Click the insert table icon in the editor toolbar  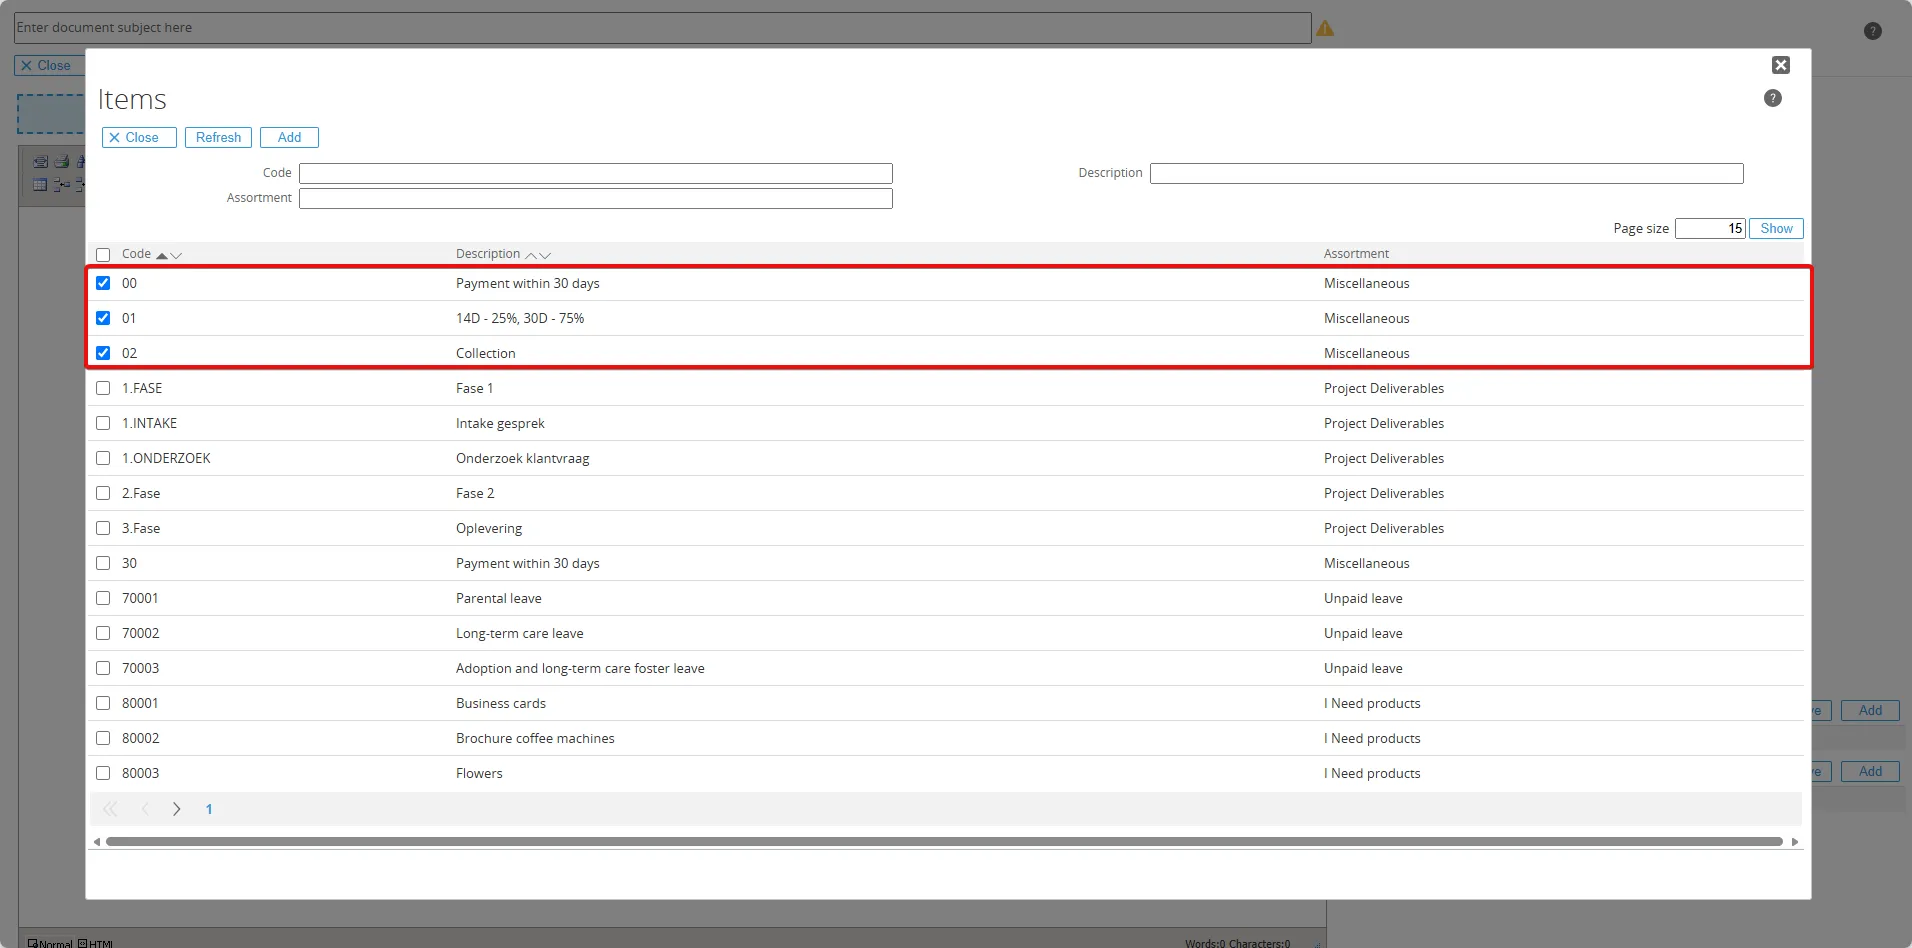point(40,184)
